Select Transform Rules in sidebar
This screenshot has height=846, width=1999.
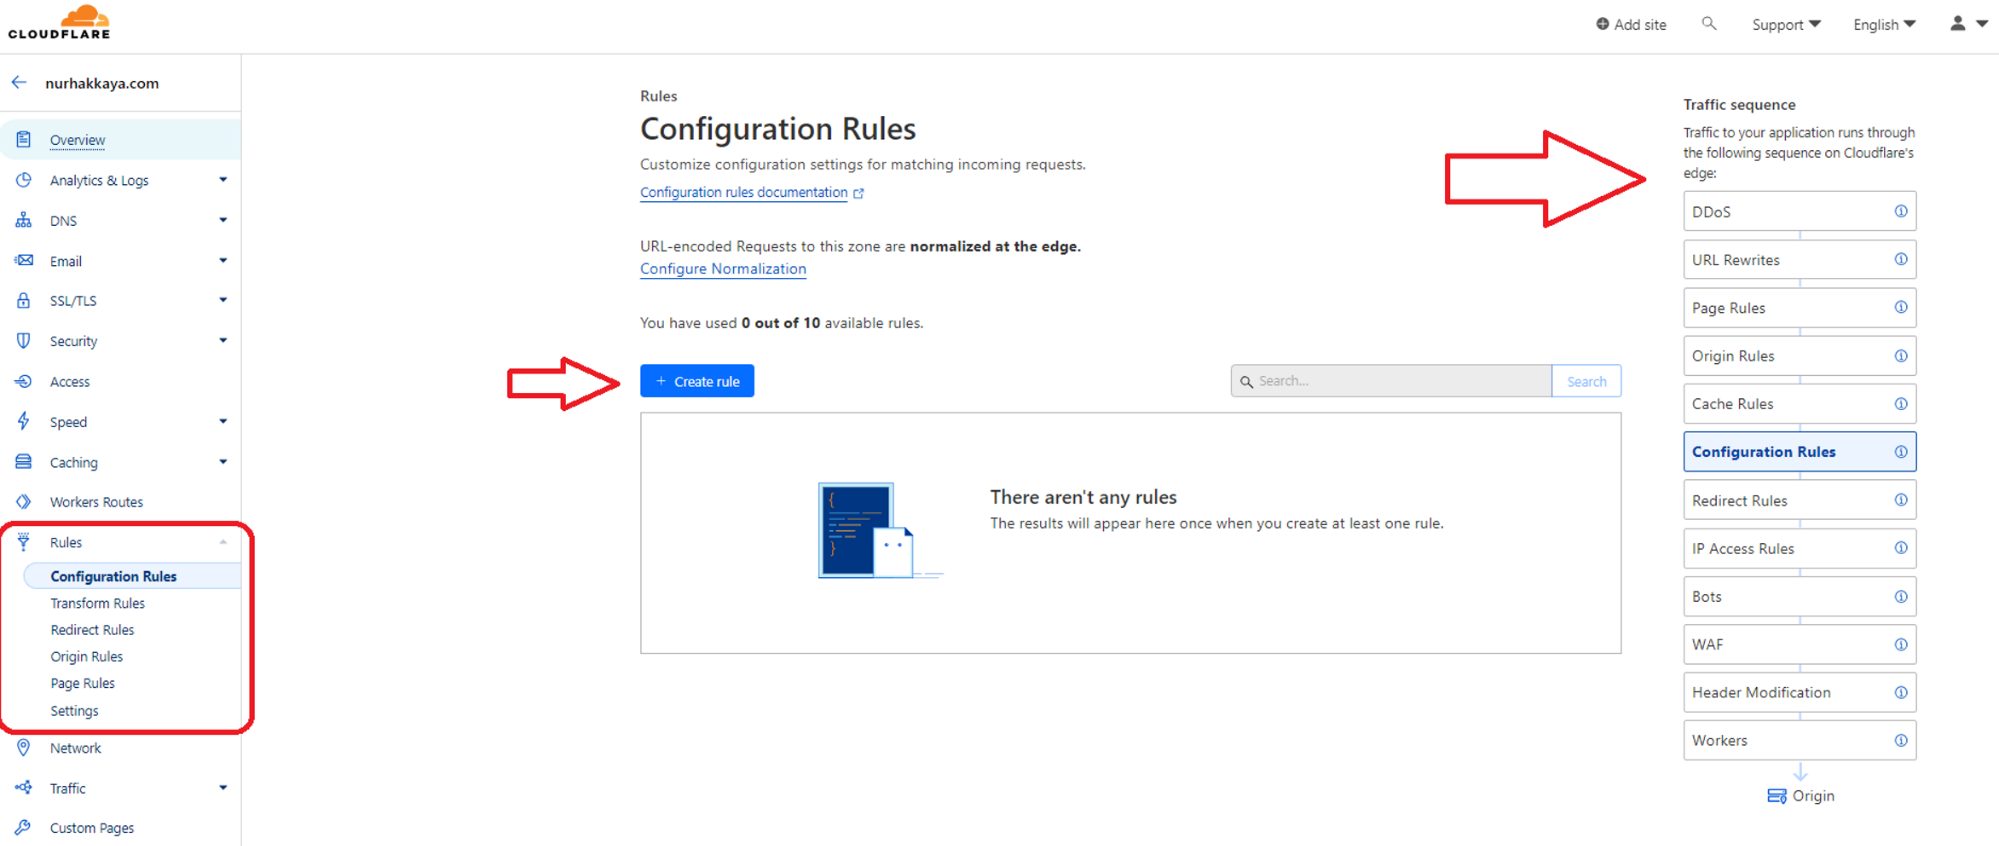click(x=98, y=603)
